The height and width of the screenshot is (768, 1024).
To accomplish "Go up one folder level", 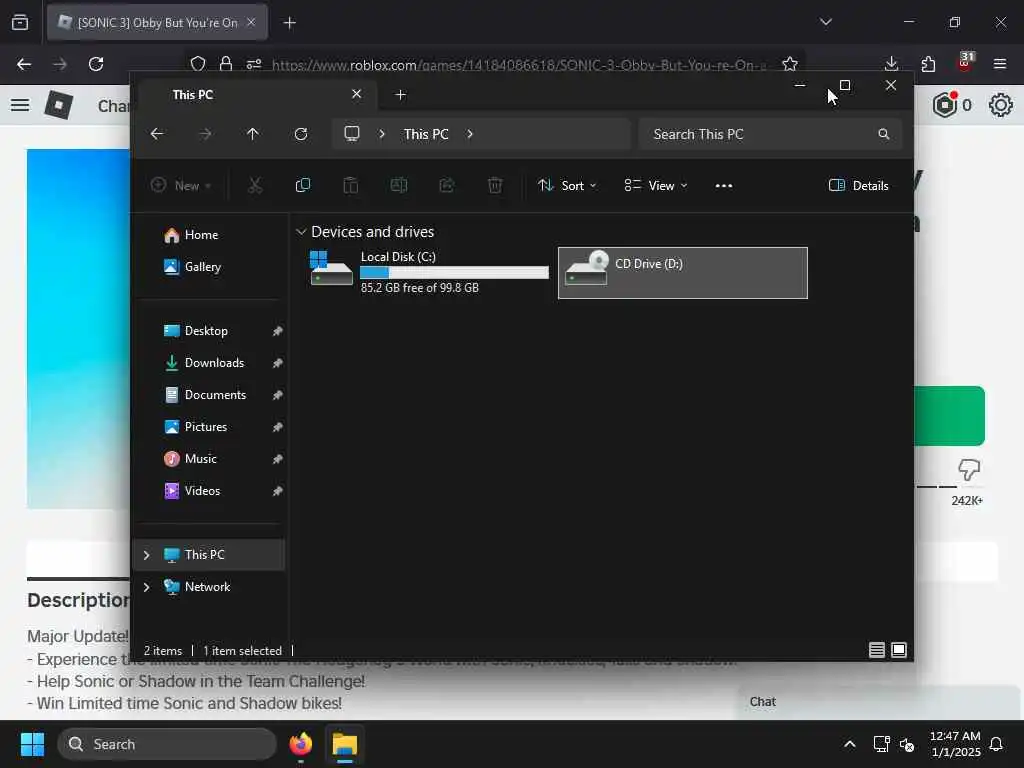I will (253, 134).
